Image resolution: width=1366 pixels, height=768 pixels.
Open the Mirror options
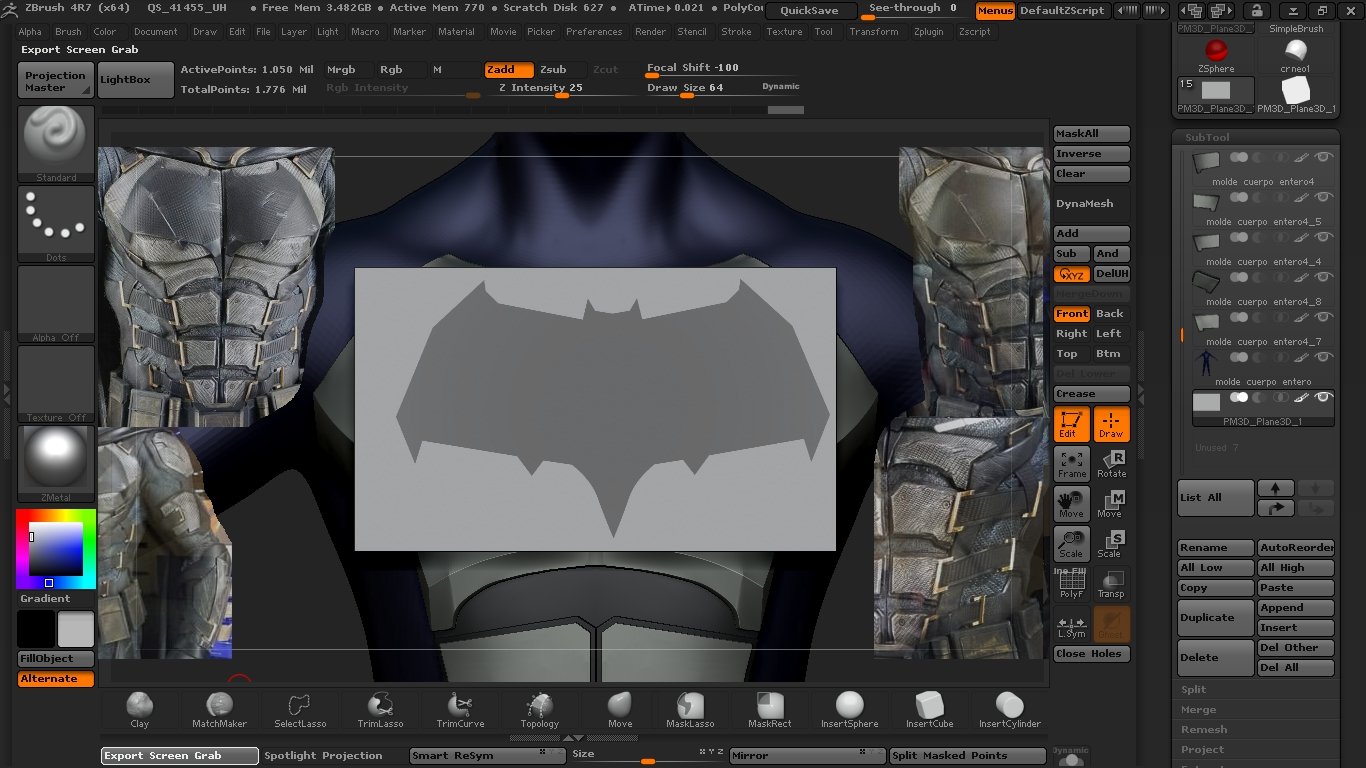coord(807,756)
